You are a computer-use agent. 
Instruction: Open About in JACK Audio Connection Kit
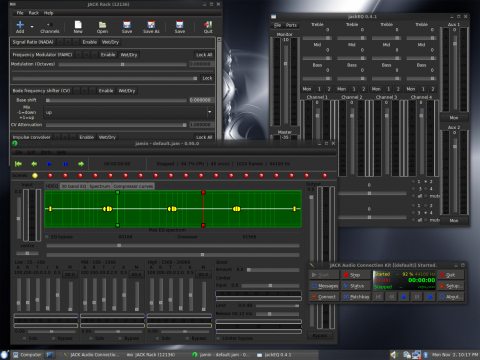pyautogui.click(x=450, y=297)
